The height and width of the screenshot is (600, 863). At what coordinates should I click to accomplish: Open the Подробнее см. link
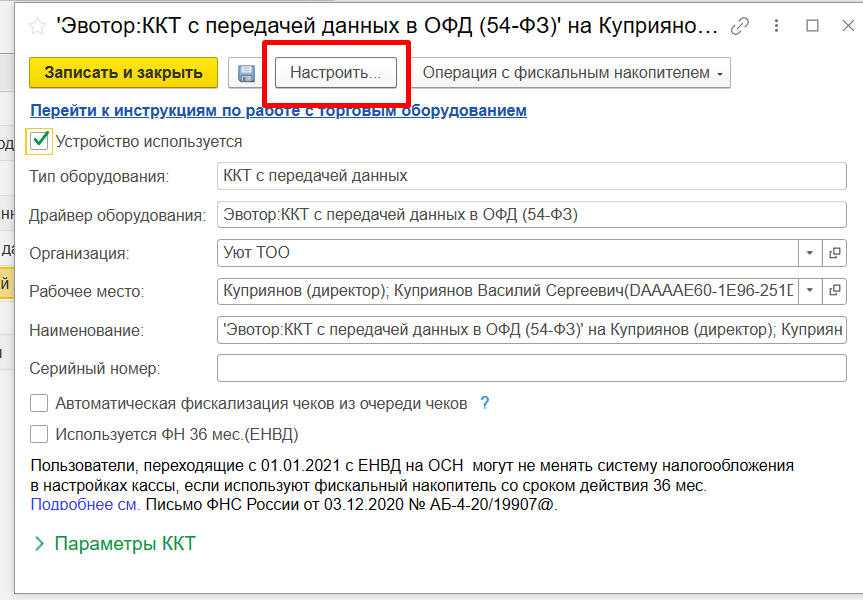[x=85, y=504]
